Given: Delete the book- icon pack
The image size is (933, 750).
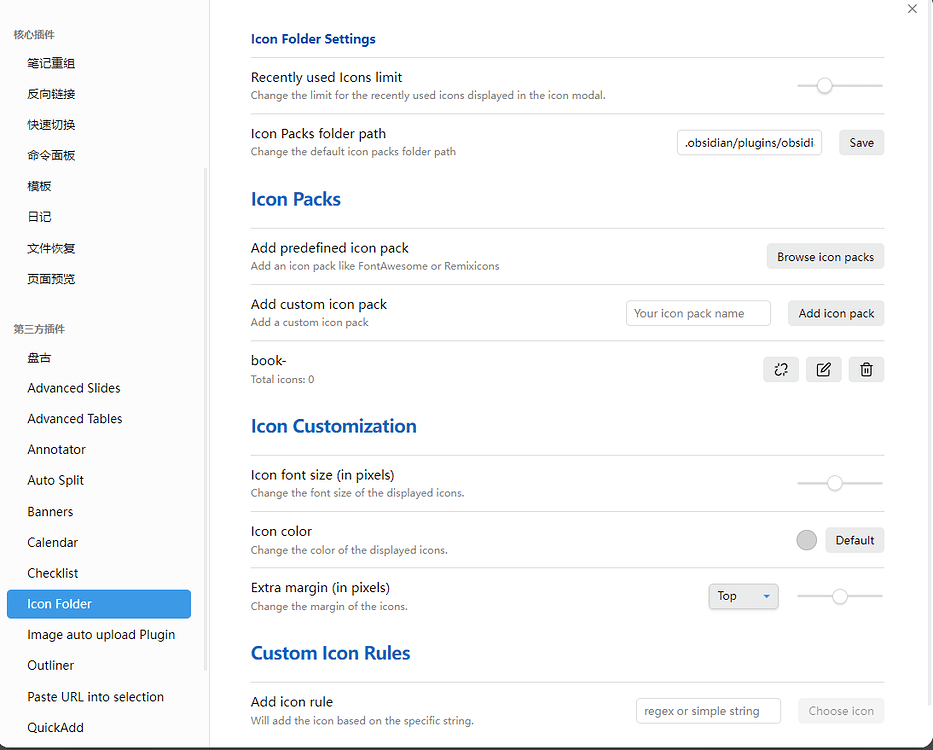Looking at the screenshot, I should (x=866, y=370).
